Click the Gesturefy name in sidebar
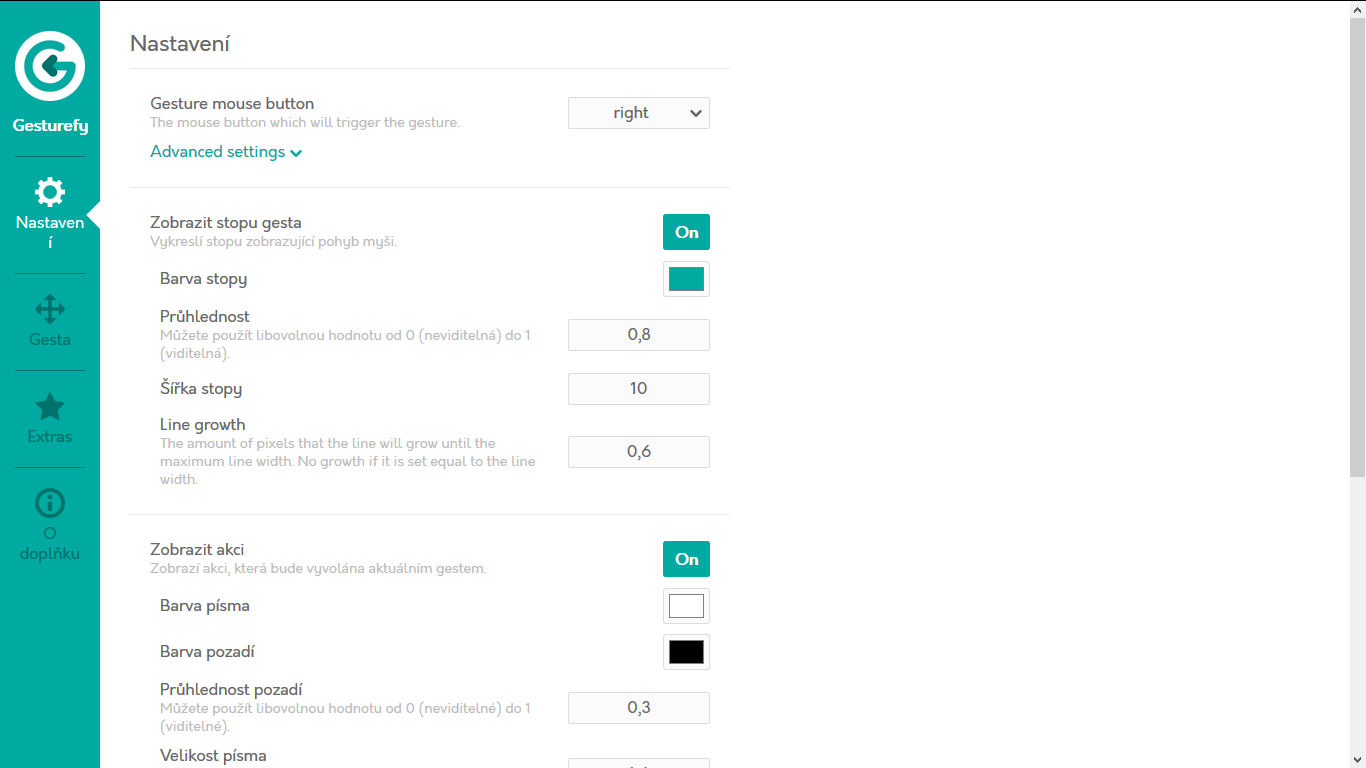The height and width of the screenshot is (768, 1366). (x=50, y=126)
